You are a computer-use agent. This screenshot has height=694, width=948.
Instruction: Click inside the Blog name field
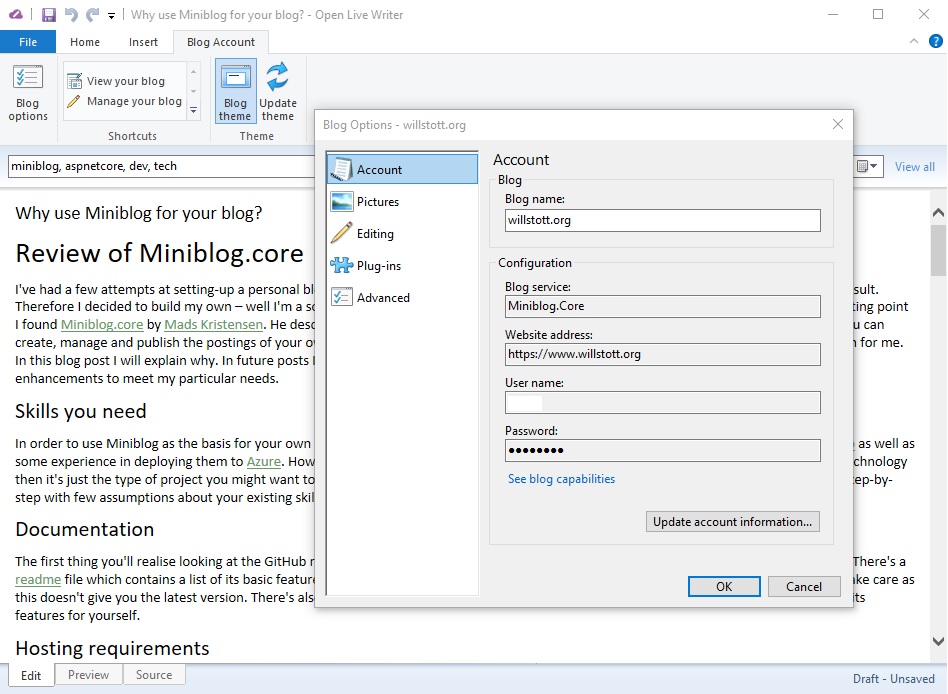click(661, 218)
